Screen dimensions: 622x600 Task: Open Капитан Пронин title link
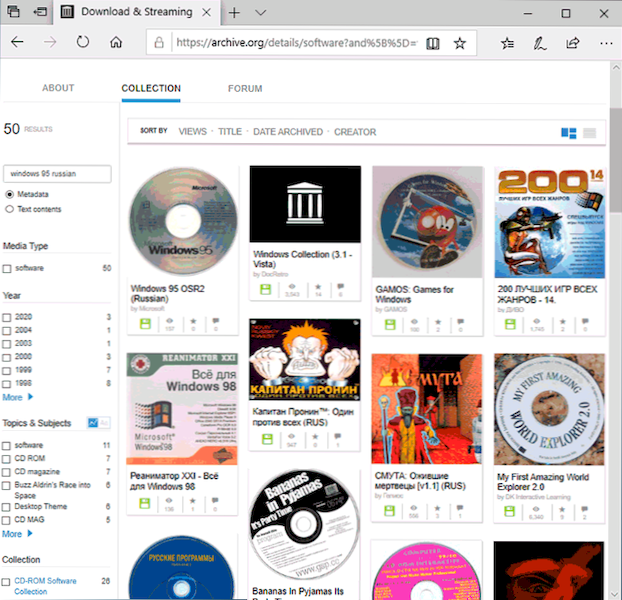coord(303,417)
